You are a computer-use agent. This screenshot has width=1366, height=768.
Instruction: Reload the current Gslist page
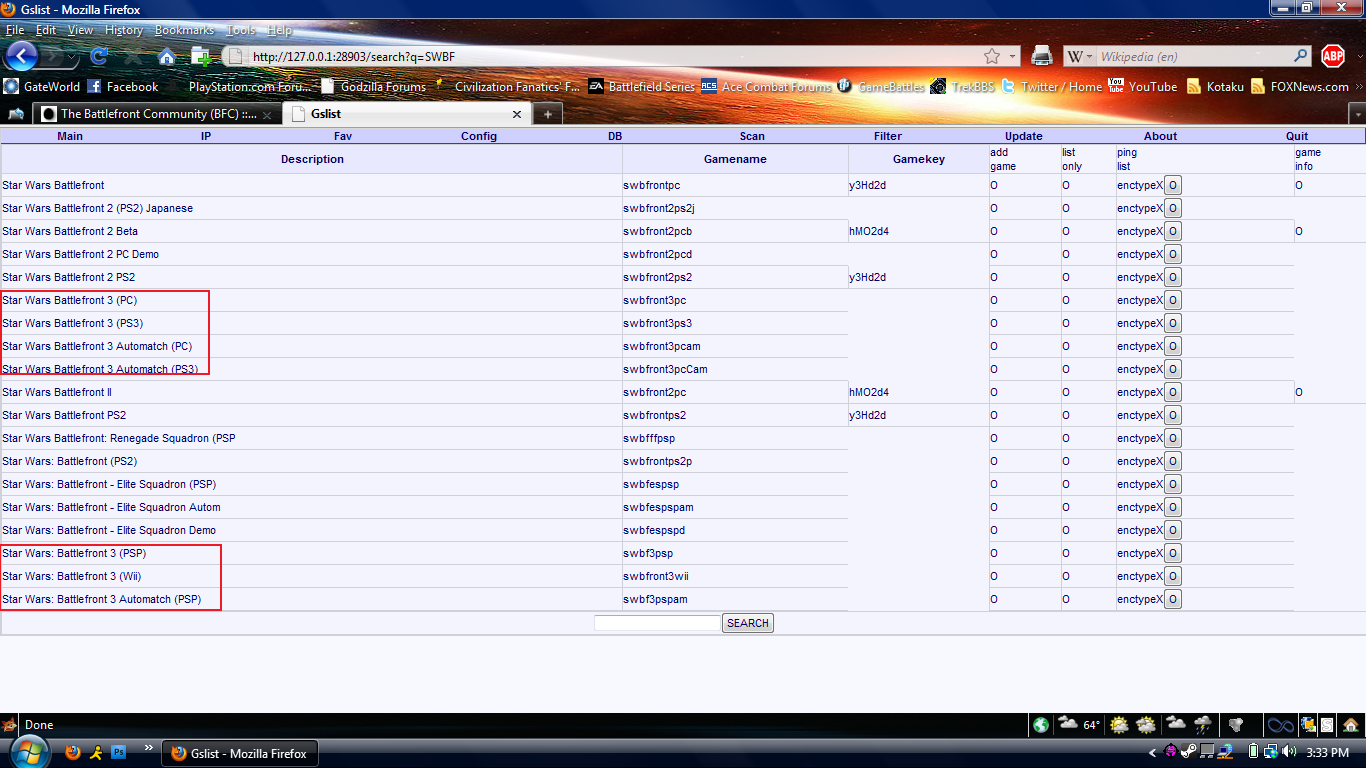[98, 56]
